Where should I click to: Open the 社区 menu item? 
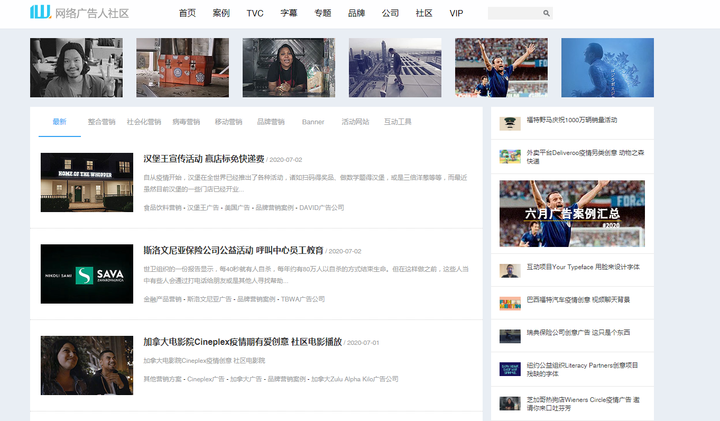coord(424,13)
